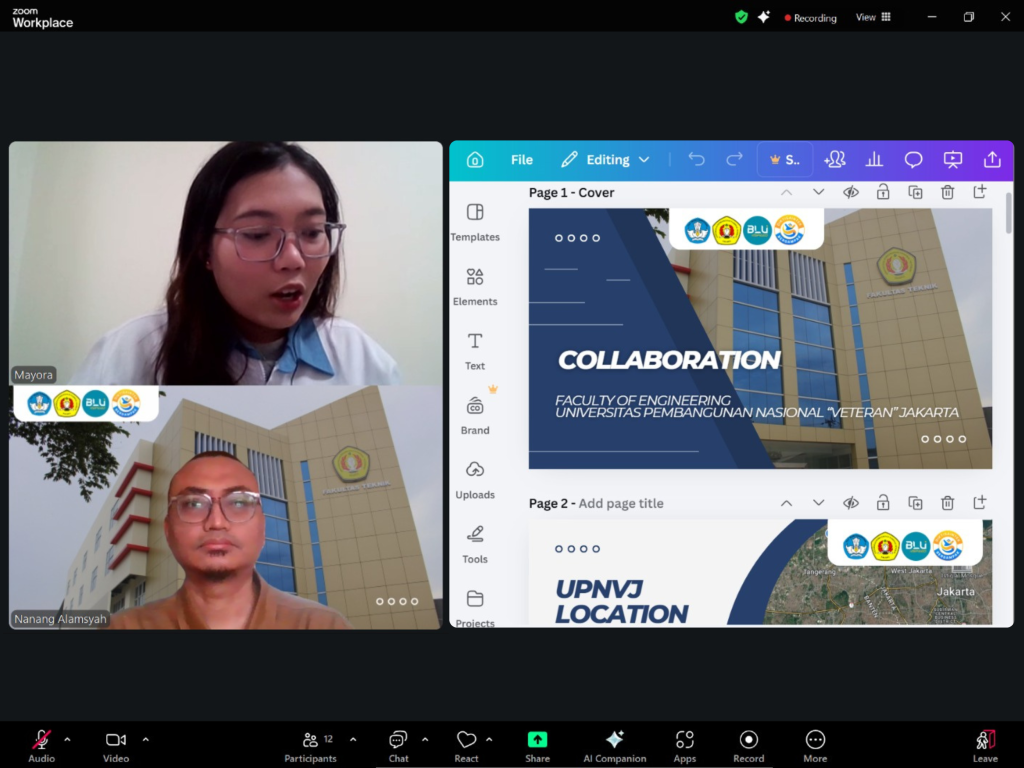Click the green Share button

click(x=538, y=746)
